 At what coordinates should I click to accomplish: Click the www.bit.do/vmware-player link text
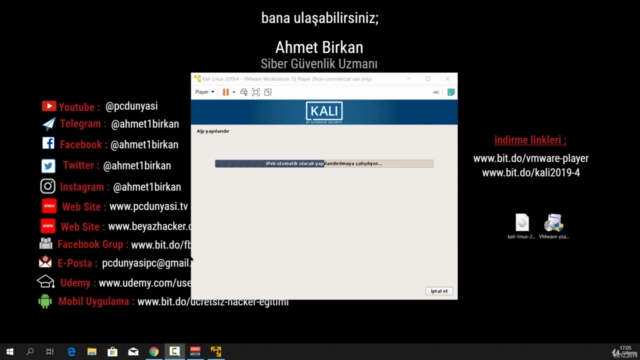coord(531,158)
